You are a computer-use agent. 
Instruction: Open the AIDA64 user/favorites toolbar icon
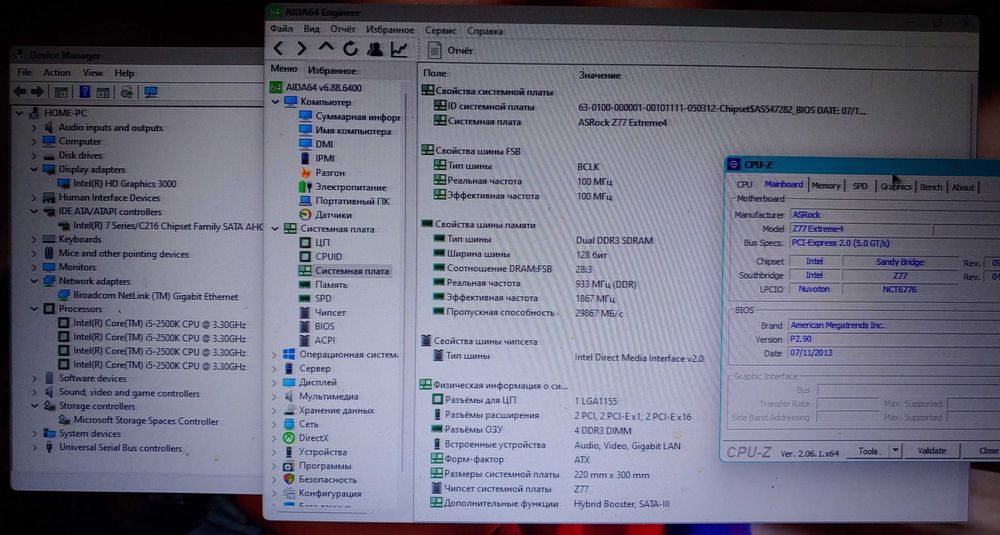[375, 48]
